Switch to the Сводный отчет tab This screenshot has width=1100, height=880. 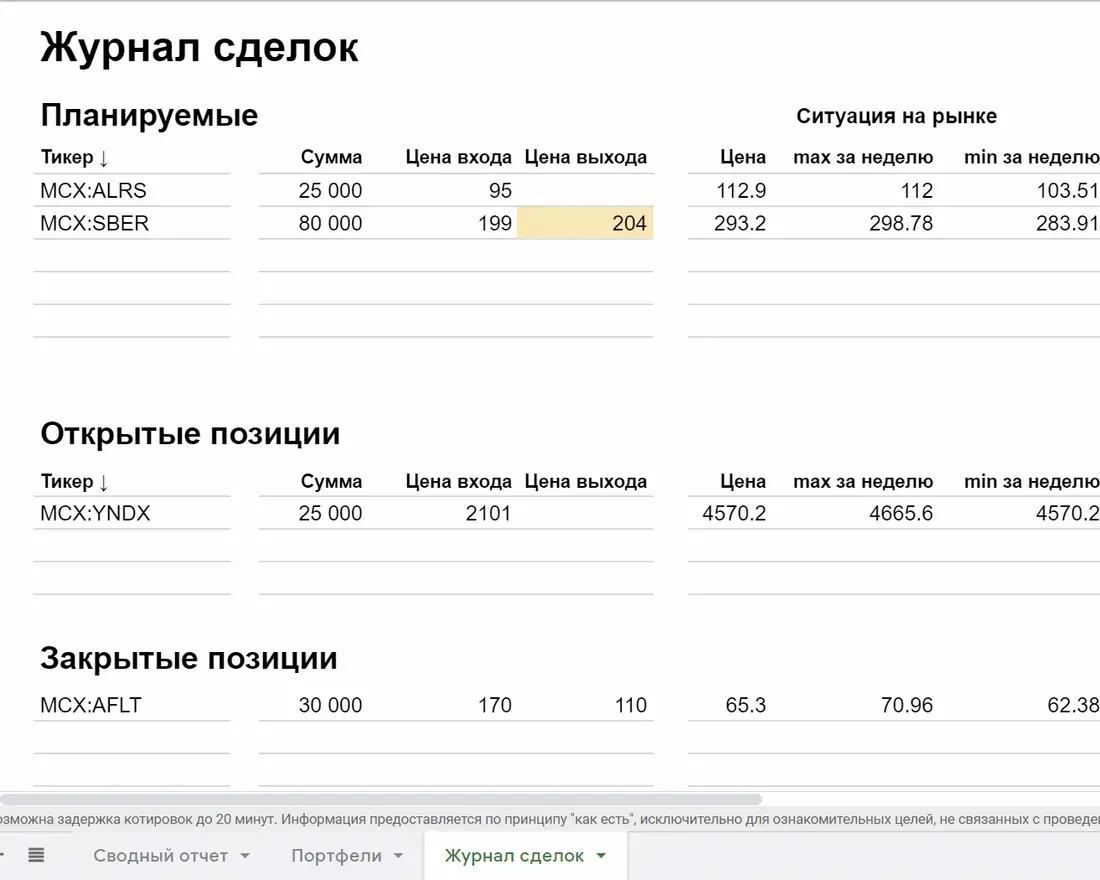(161, 855)
